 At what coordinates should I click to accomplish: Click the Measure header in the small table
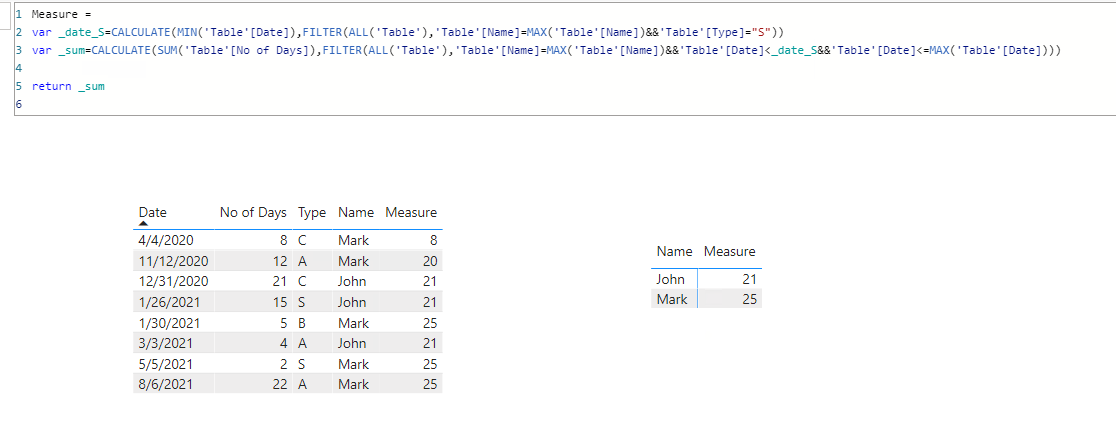(x=730, y=251)
